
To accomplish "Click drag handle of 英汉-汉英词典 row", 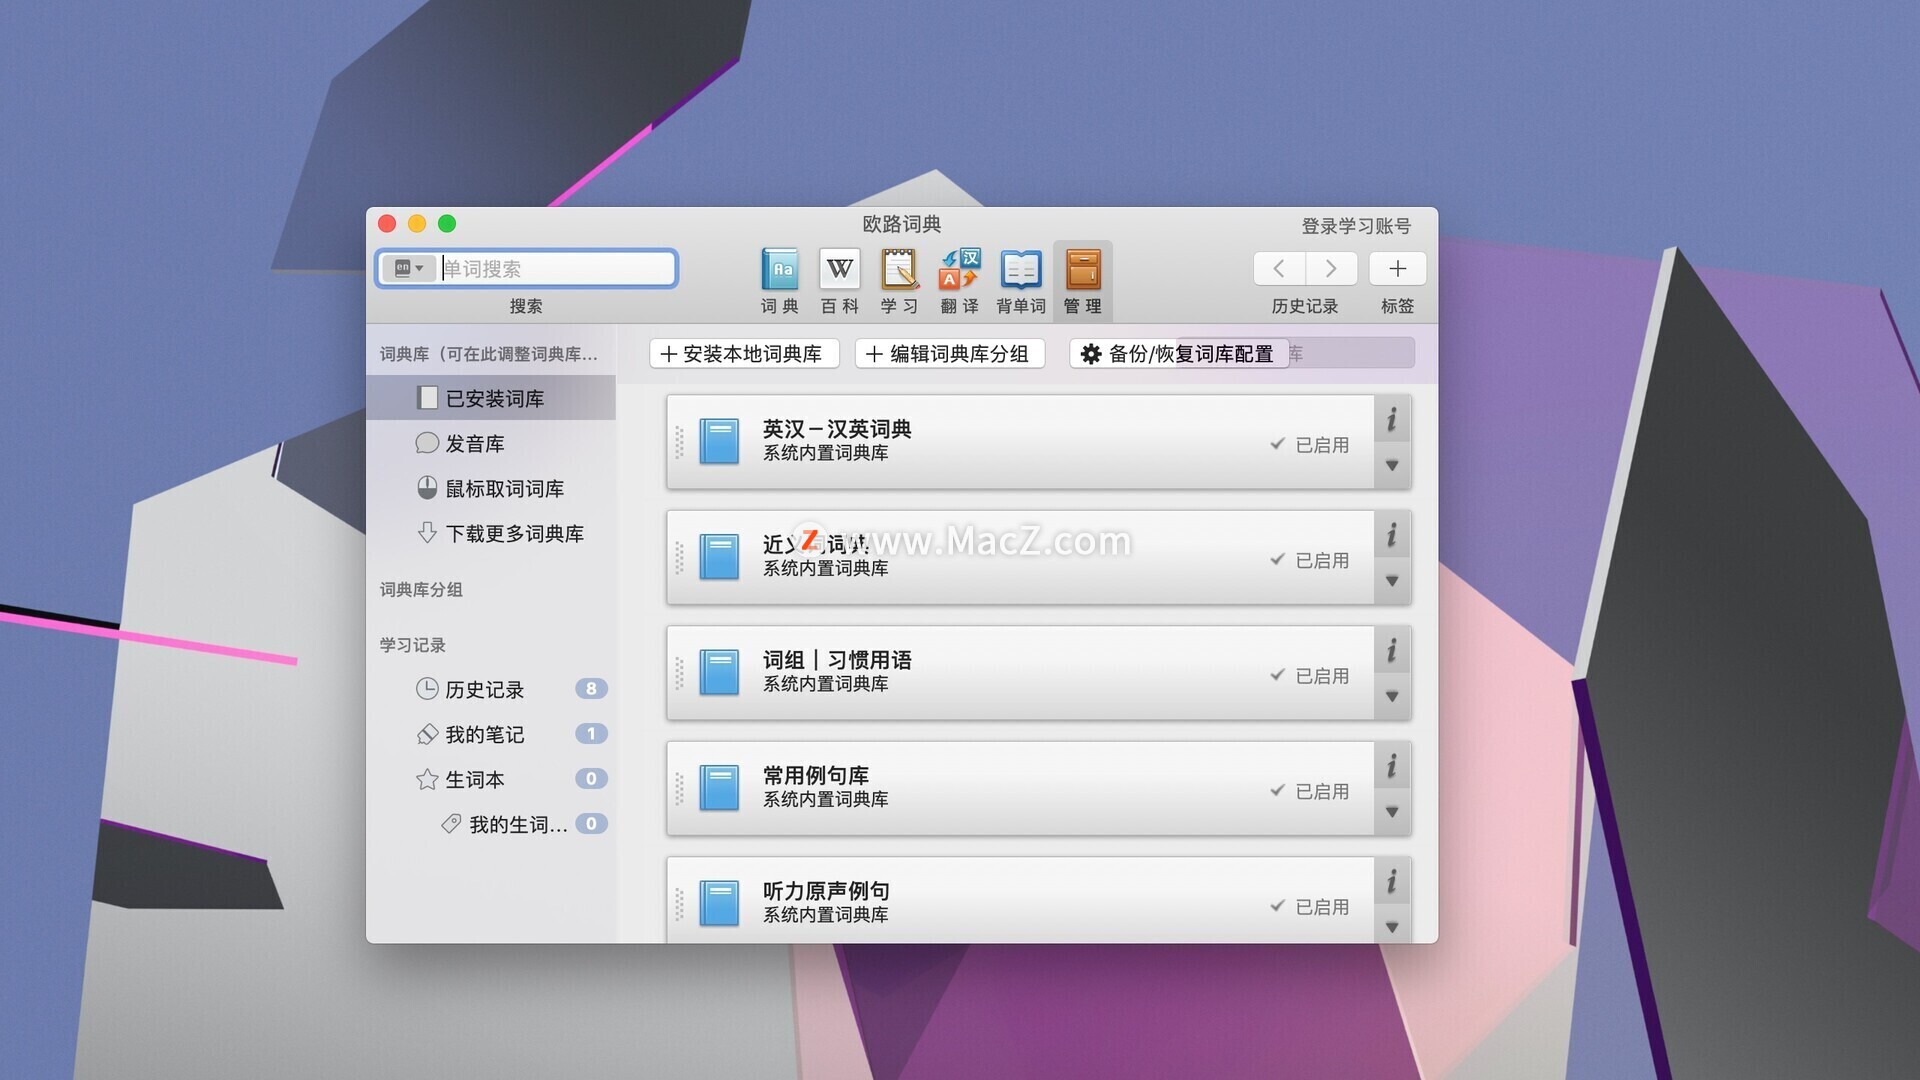I will (x=679, y=442).
